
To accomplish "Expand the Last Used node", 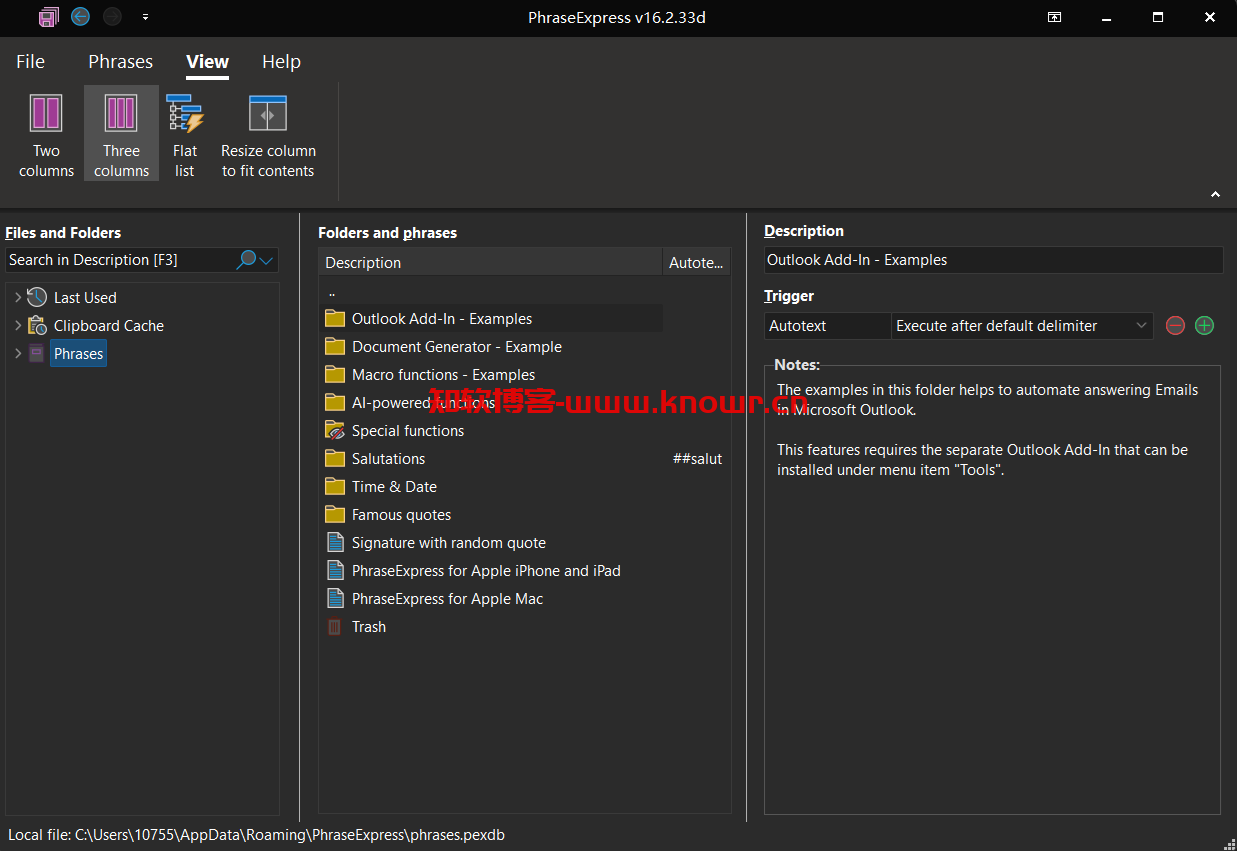I will pyautogui.click(x=18, y=298).
